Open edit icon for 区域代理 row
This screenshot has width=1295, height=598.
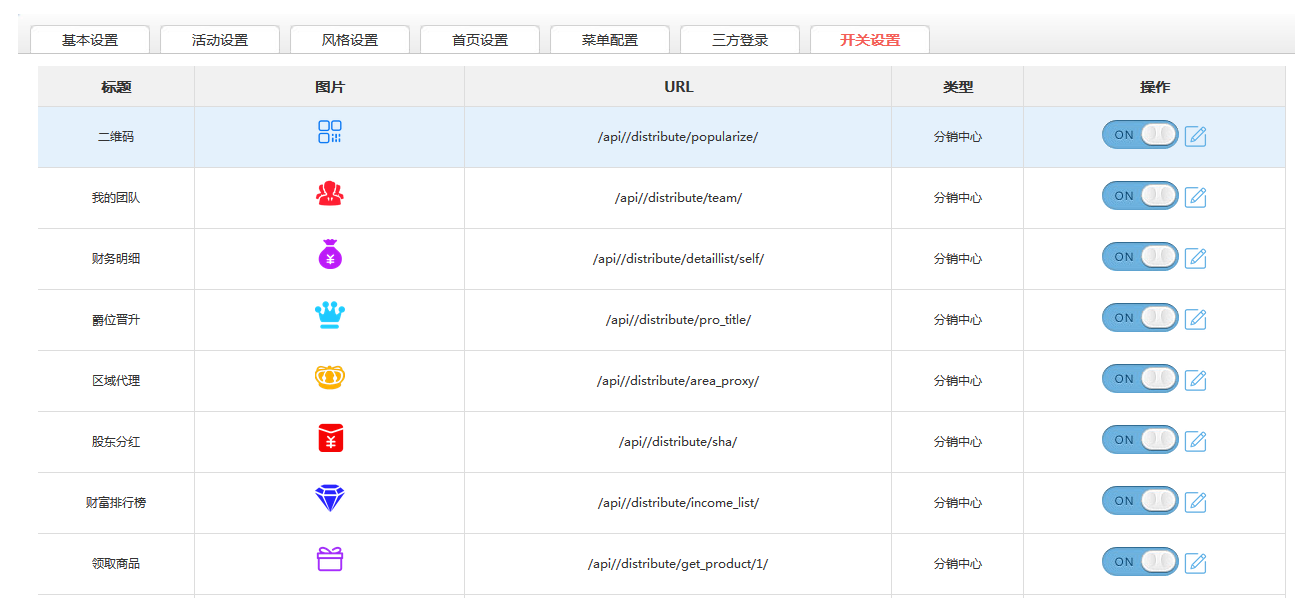click(x=1195, y=380)
